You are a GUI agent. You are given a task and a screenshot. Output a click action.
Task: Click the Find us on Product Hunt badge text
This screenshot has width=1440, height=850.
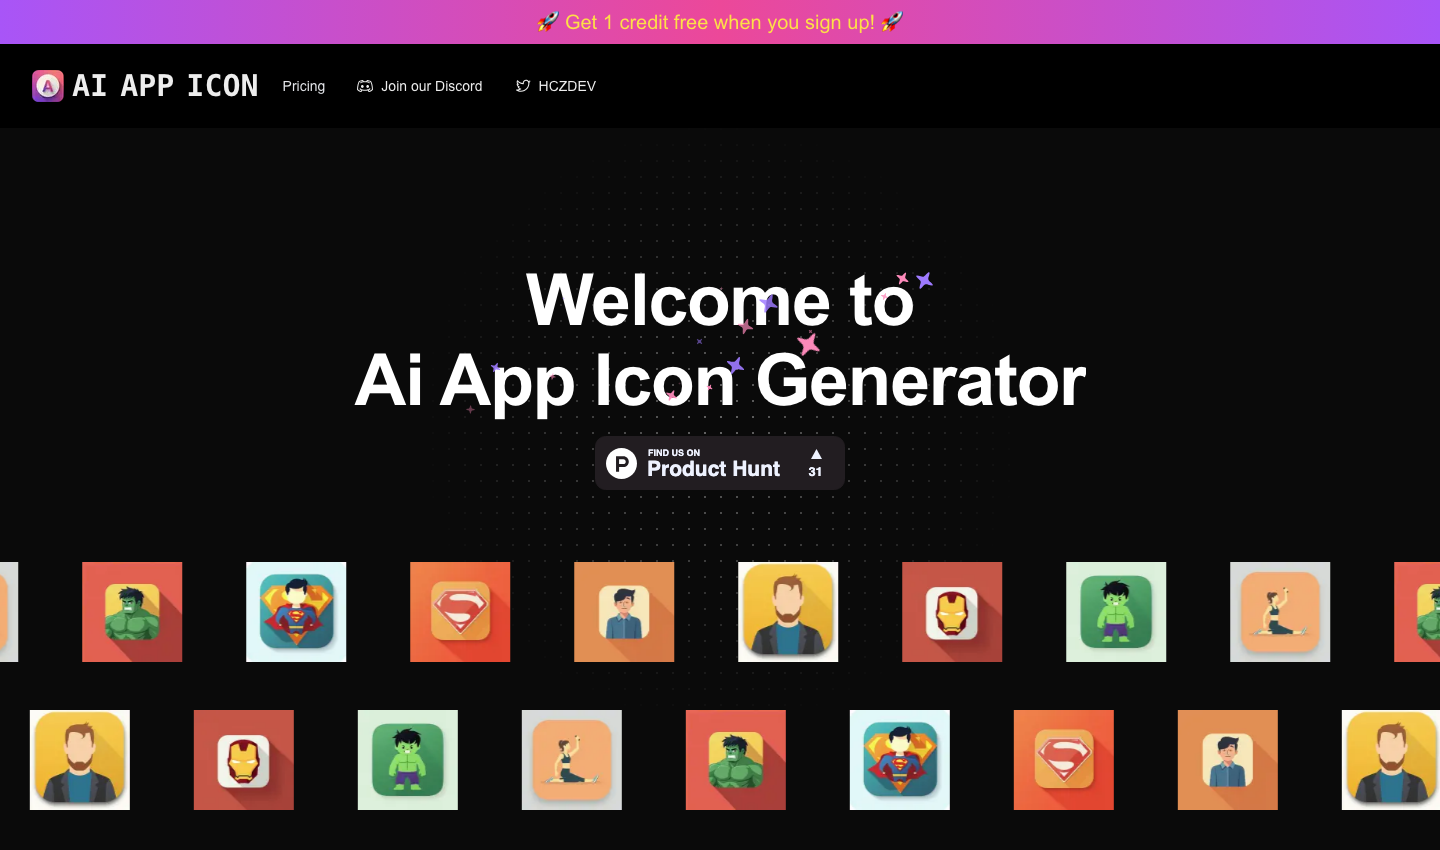pyautogui.click(x=713, y=463)
